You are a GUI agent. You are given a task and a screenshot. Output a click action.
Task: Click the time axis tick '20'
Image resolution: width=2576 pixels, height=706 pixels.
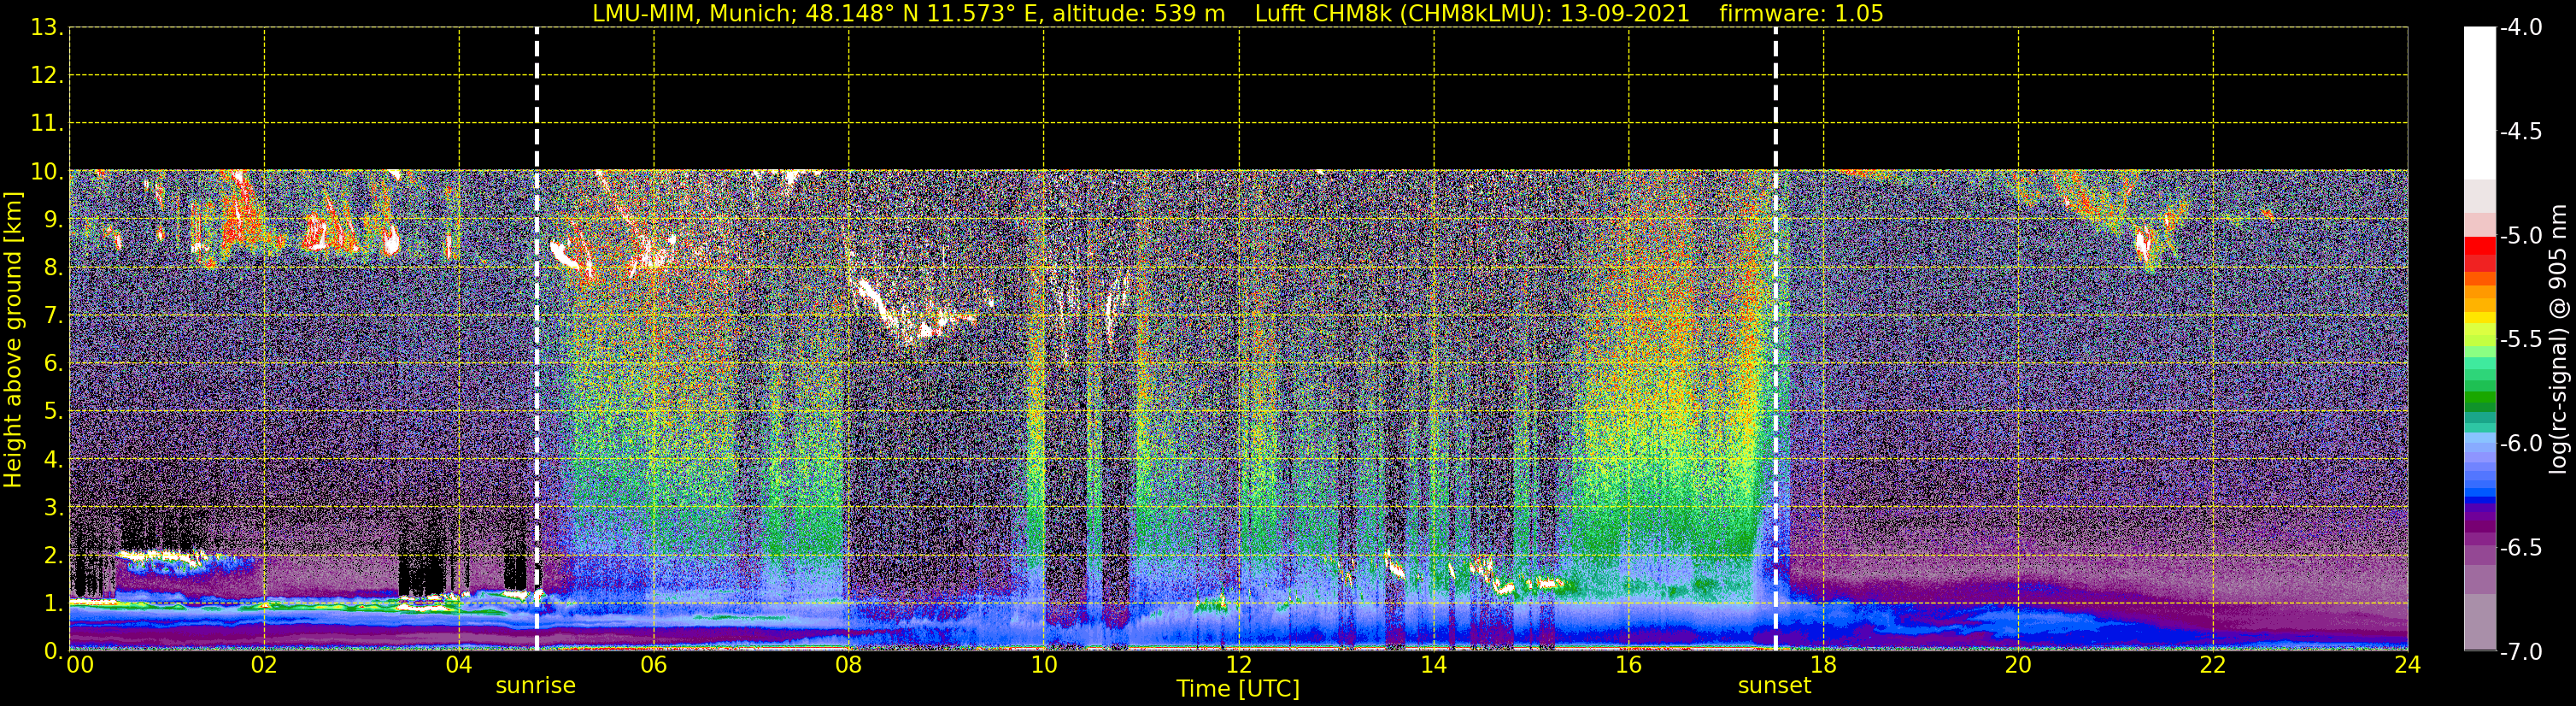pyautogui.click(x=2018, y=665)
